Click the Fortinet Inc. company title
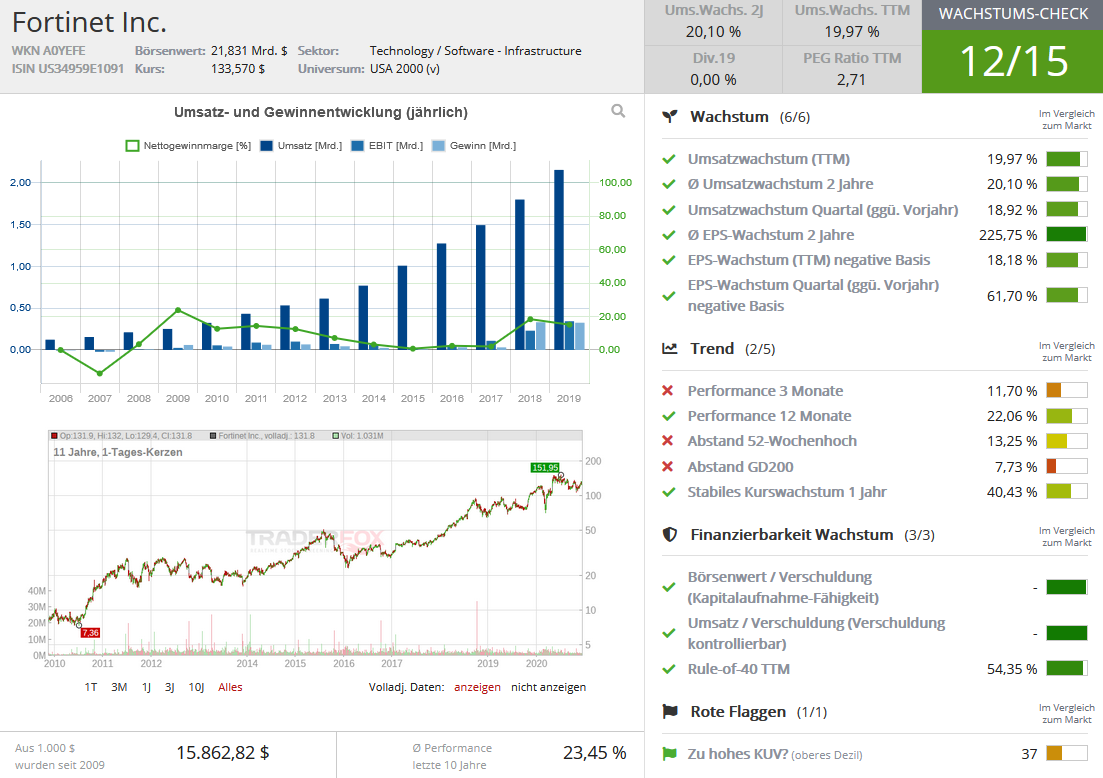This screenshot has height=778, width=1103. 89,23
